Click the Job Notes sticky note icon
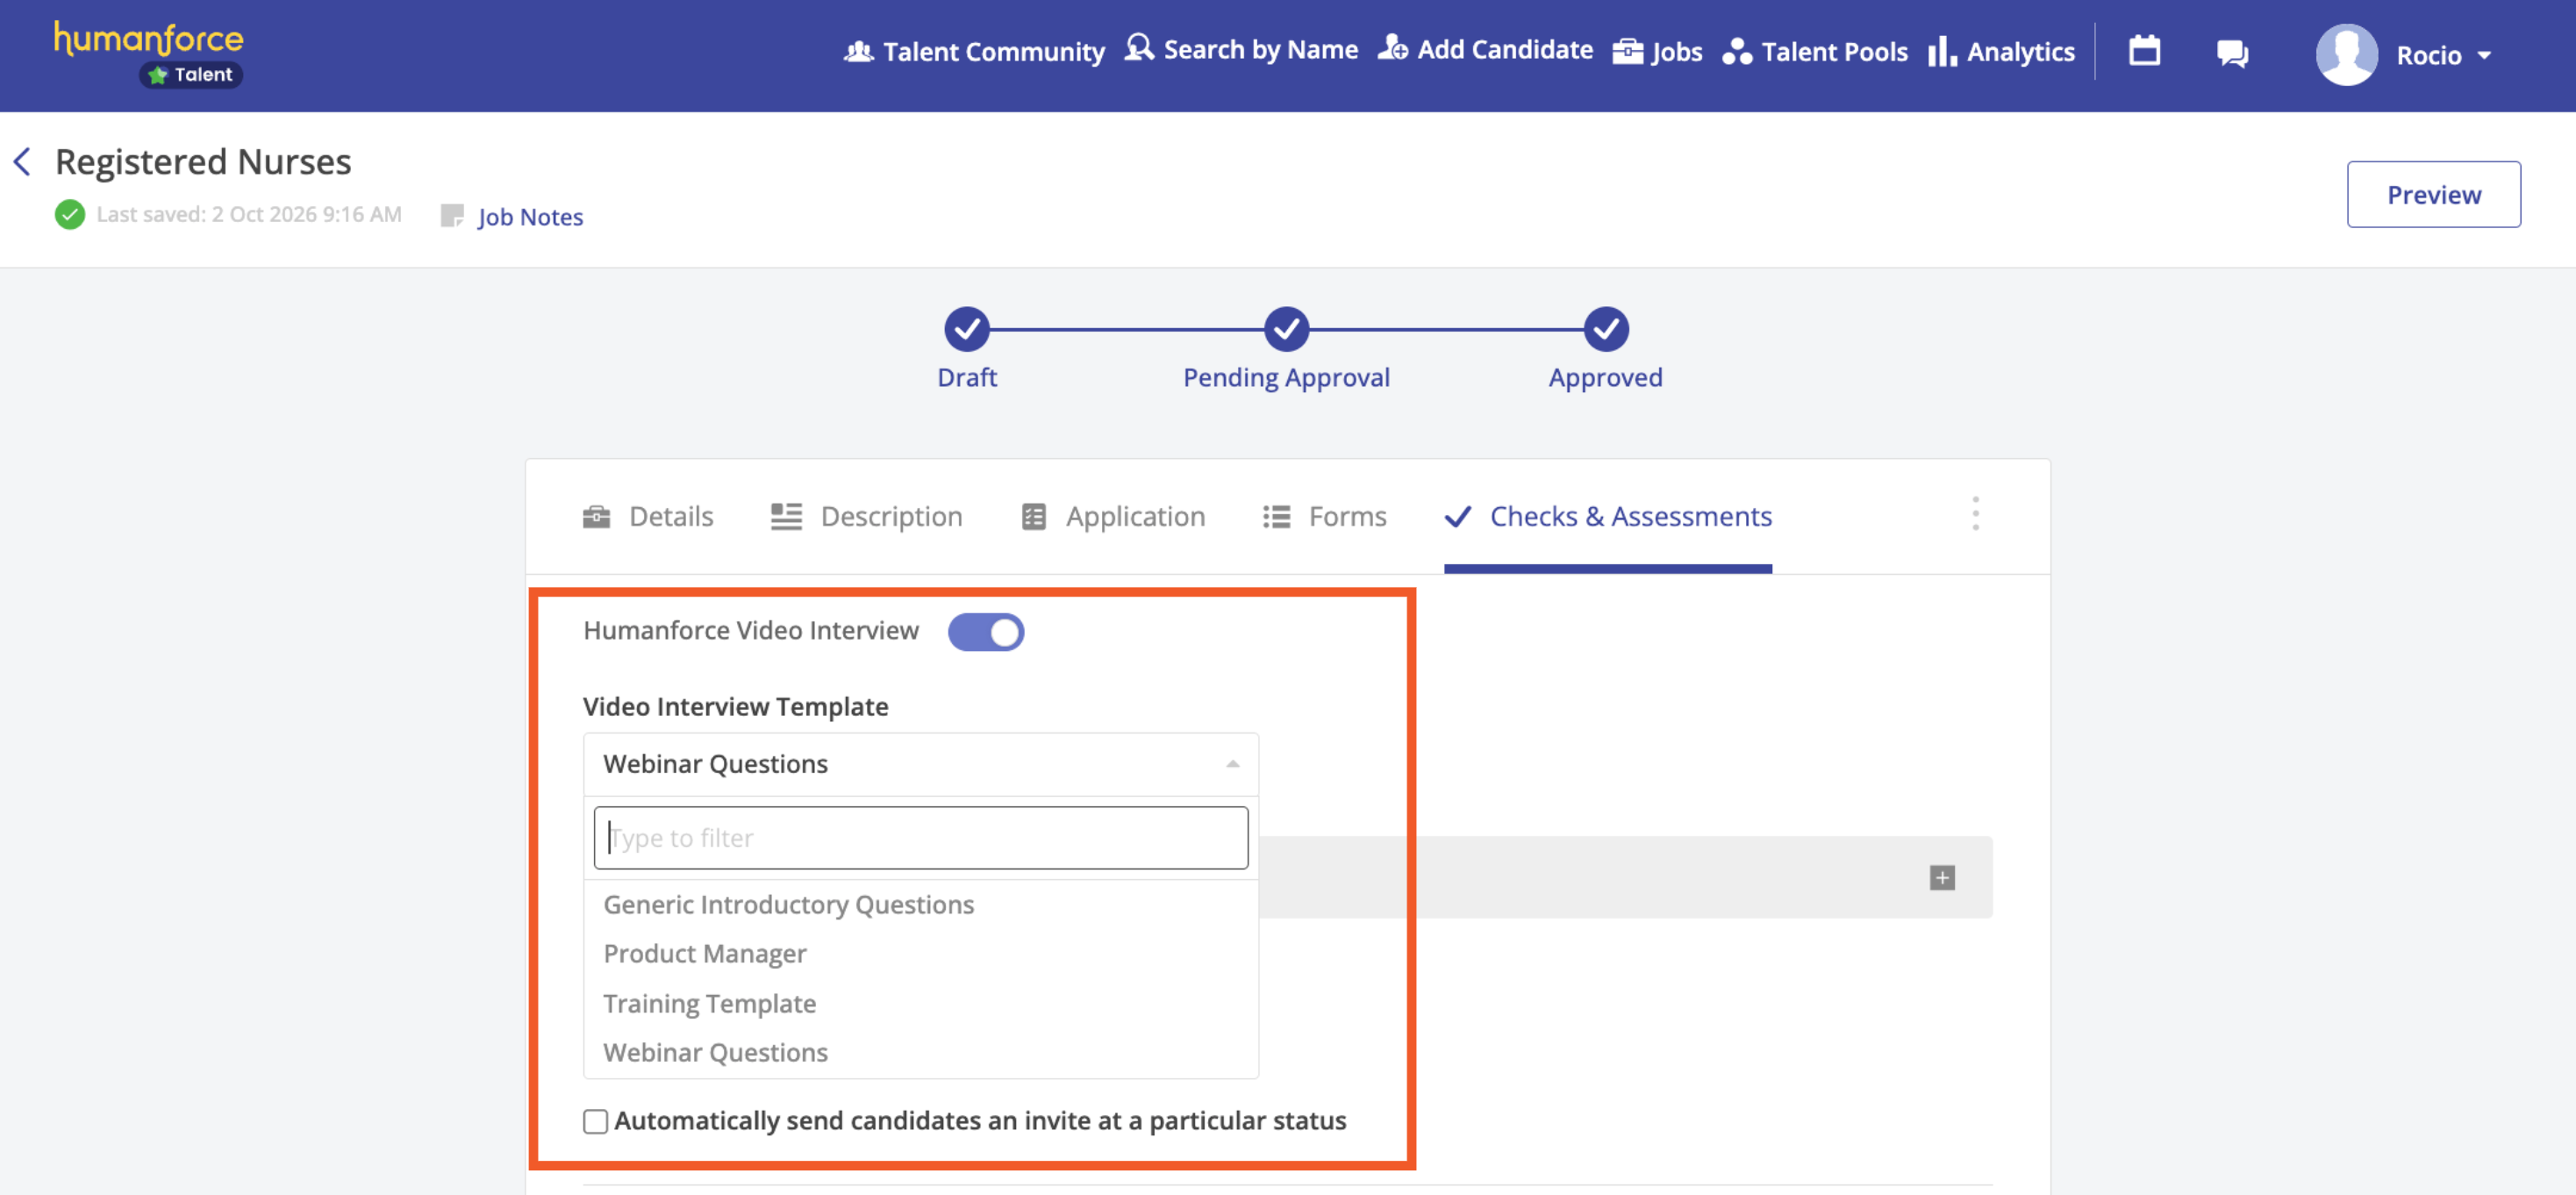Image resolution: width=2576 pixels, height=1195 pixels. [x=452, y=216]
